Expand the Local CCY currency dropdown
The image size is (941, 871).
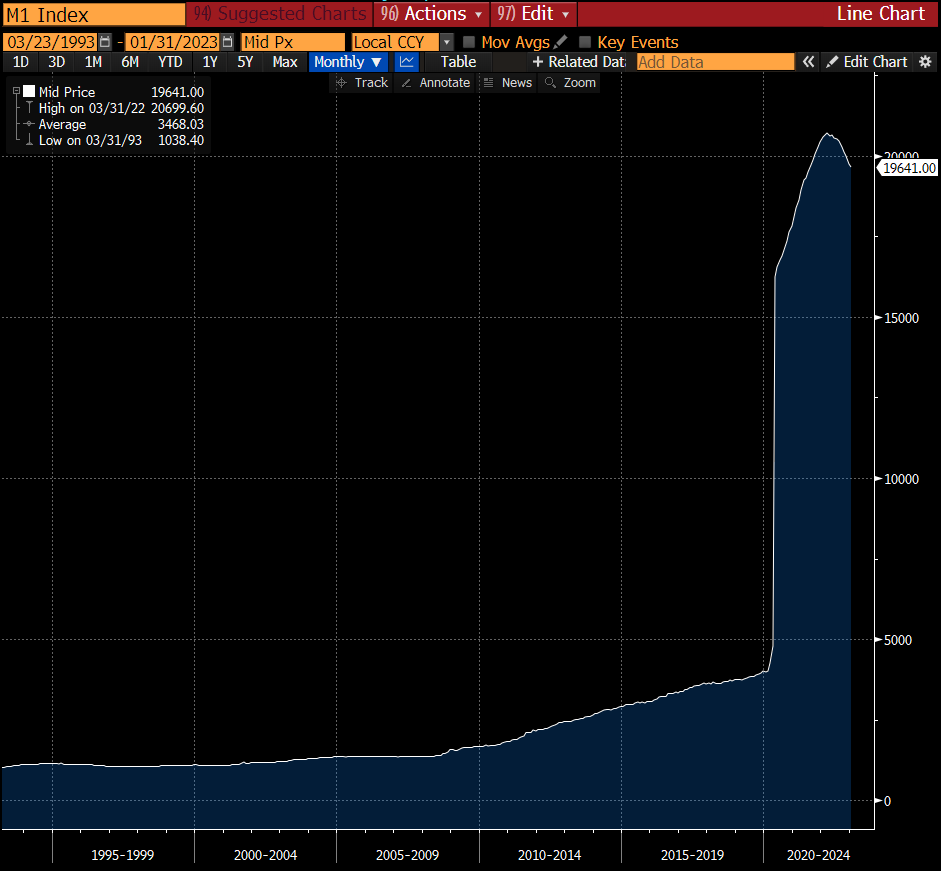click(446, 42)
